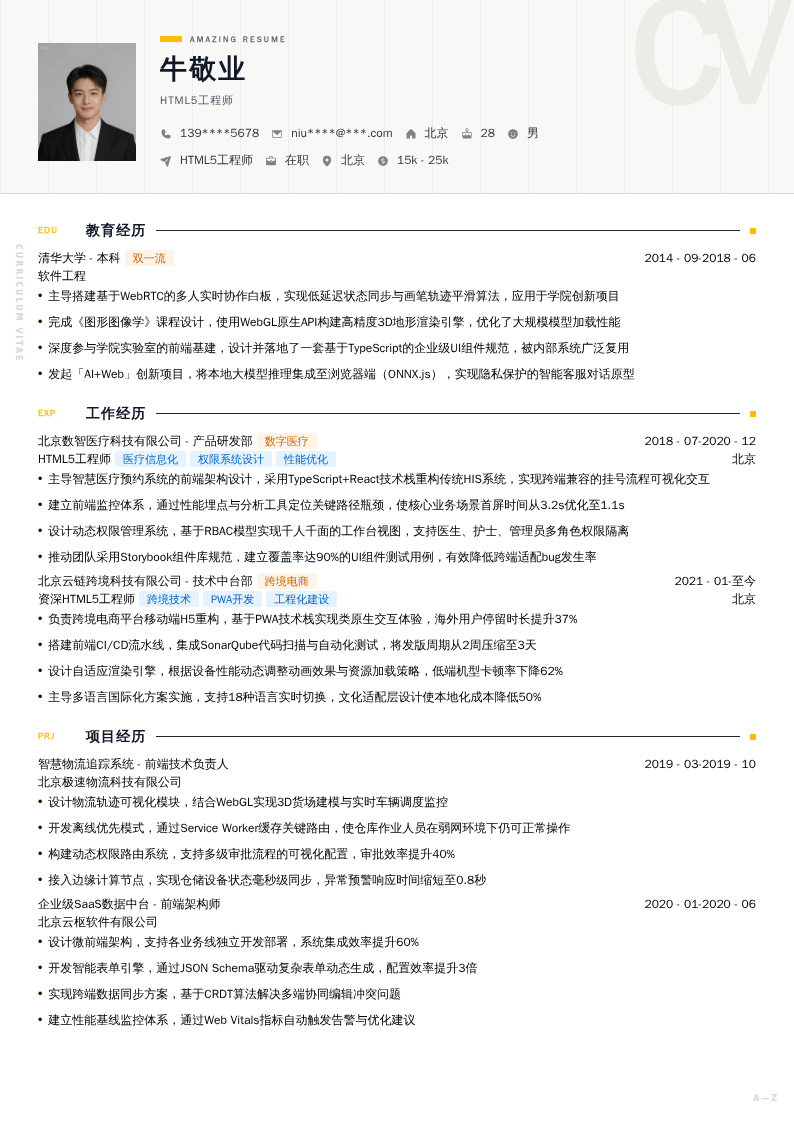Image resolution: width=794 pixels, height=1123 pixels.
Task: Click the 医疗信息化 tag
Action: click(150, 459)
